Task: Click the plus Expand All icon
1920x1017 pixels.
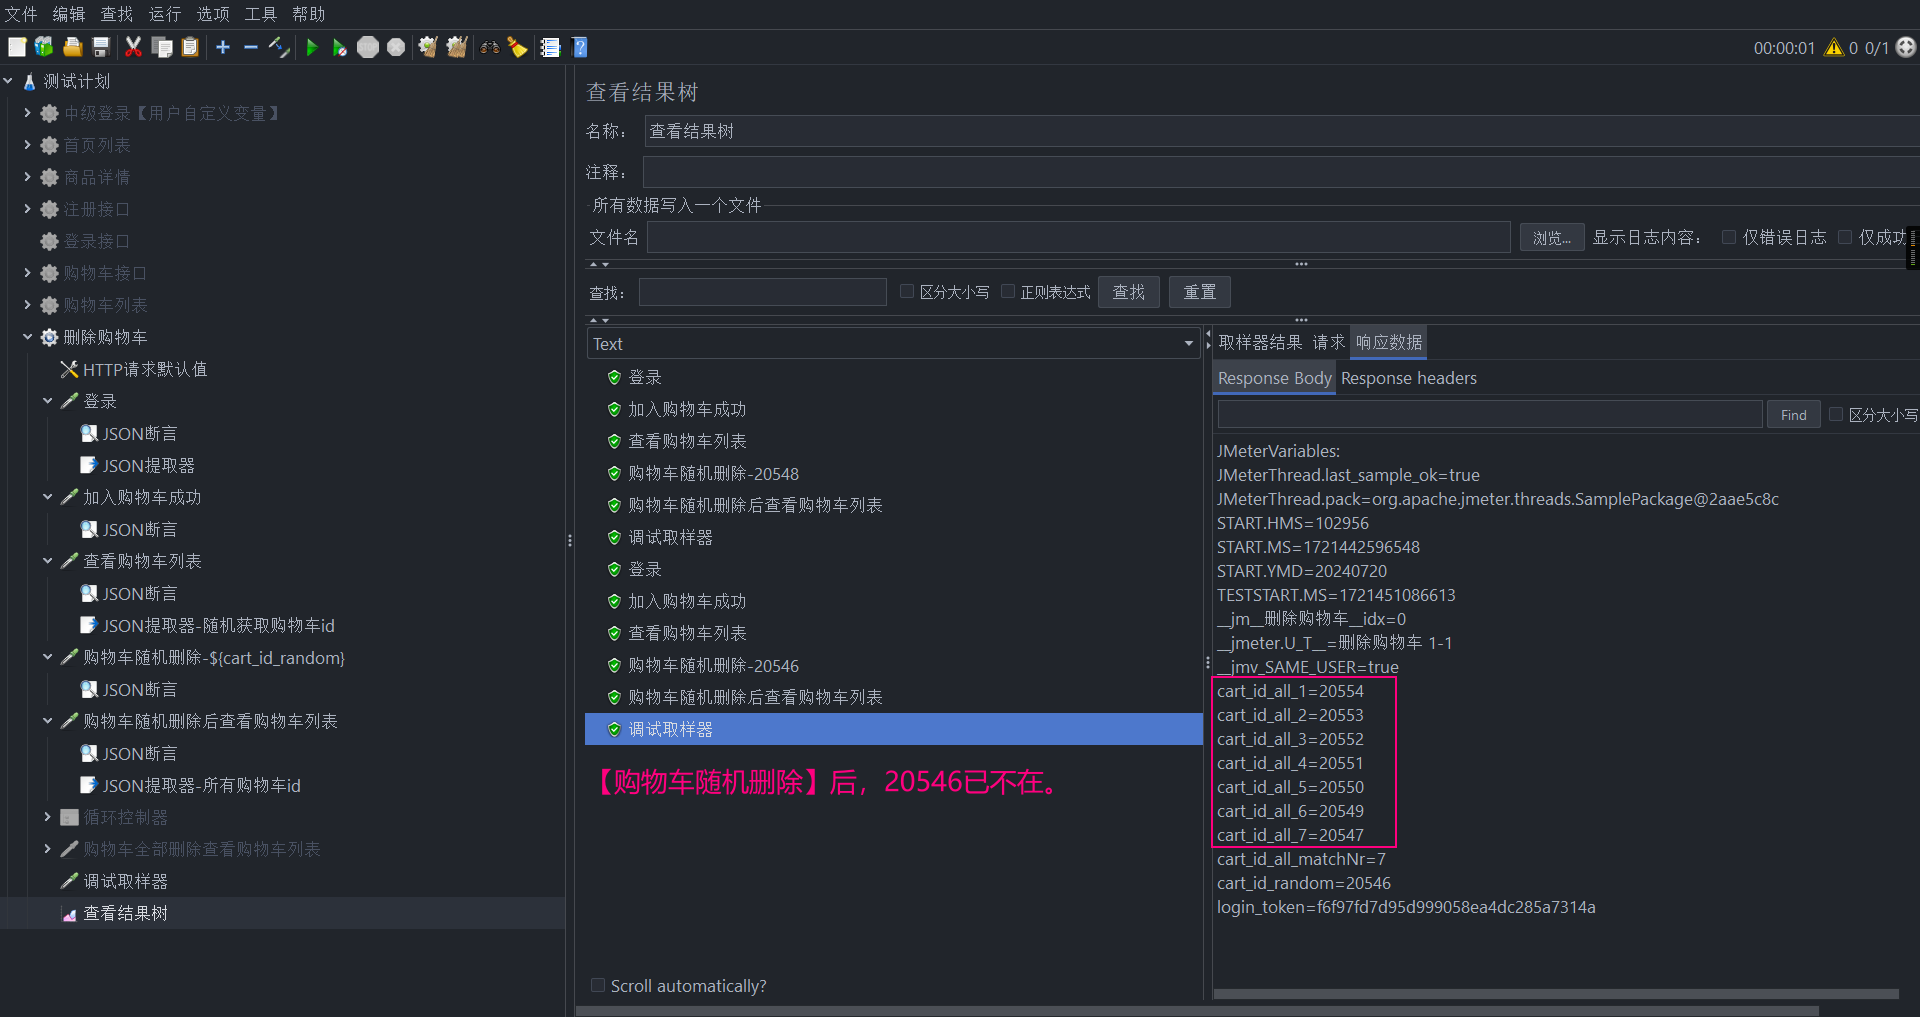Action: pyautogui.click(x=223, y=47)
